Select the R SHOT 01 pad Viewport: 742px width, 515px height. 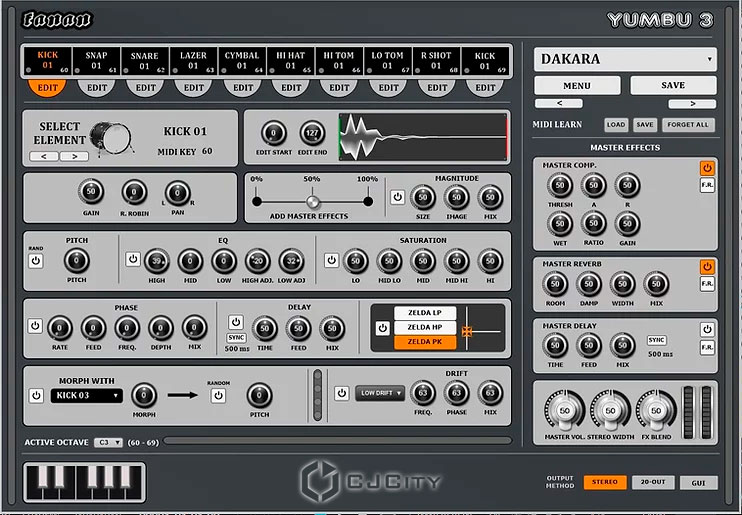[x=436, y=61]
